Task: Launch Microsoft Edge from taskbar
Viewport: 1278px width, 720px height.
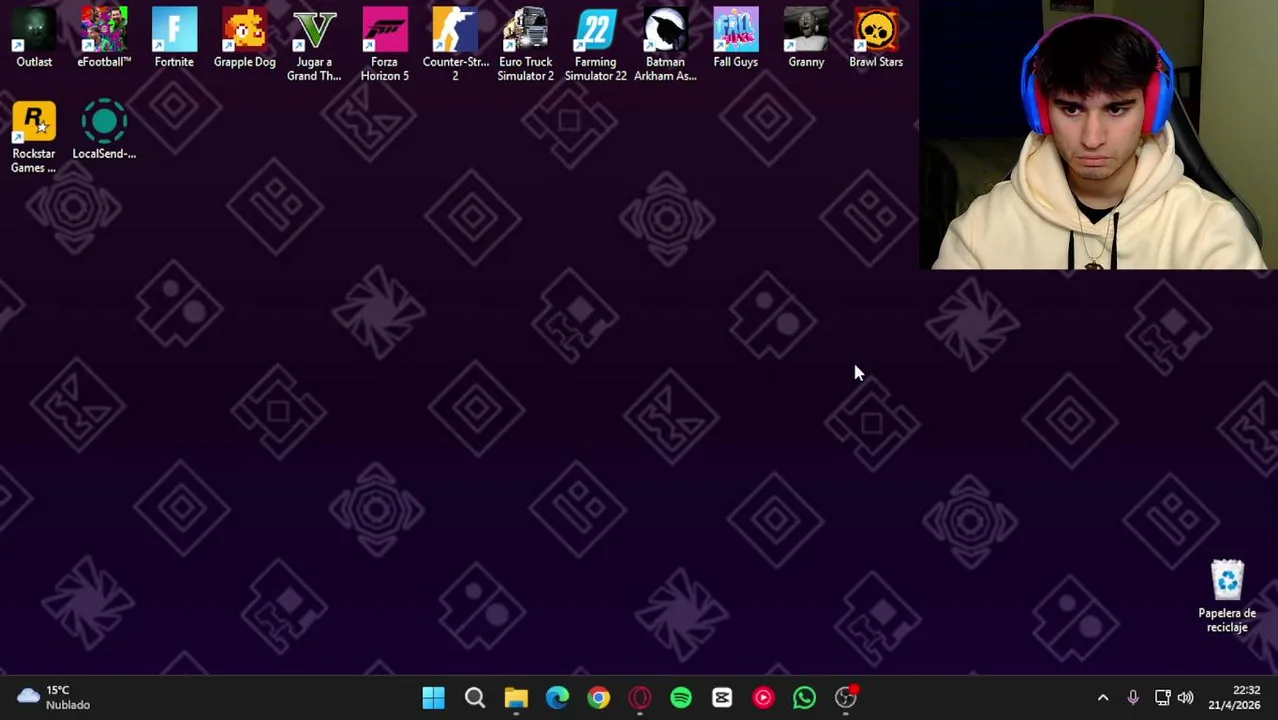Action: tap(557, 697)
